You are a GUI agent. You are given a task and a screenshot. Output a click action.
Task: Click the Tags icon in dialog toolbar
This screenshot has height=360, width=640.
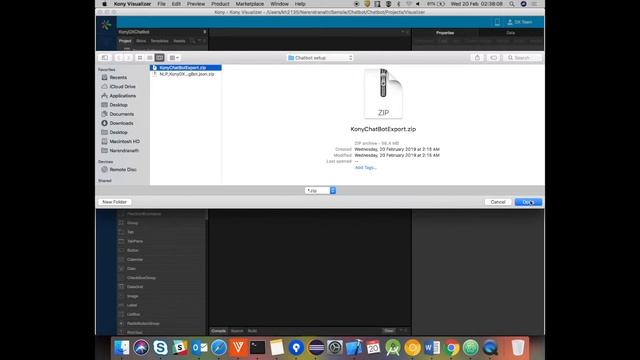(x=493, y=58)
